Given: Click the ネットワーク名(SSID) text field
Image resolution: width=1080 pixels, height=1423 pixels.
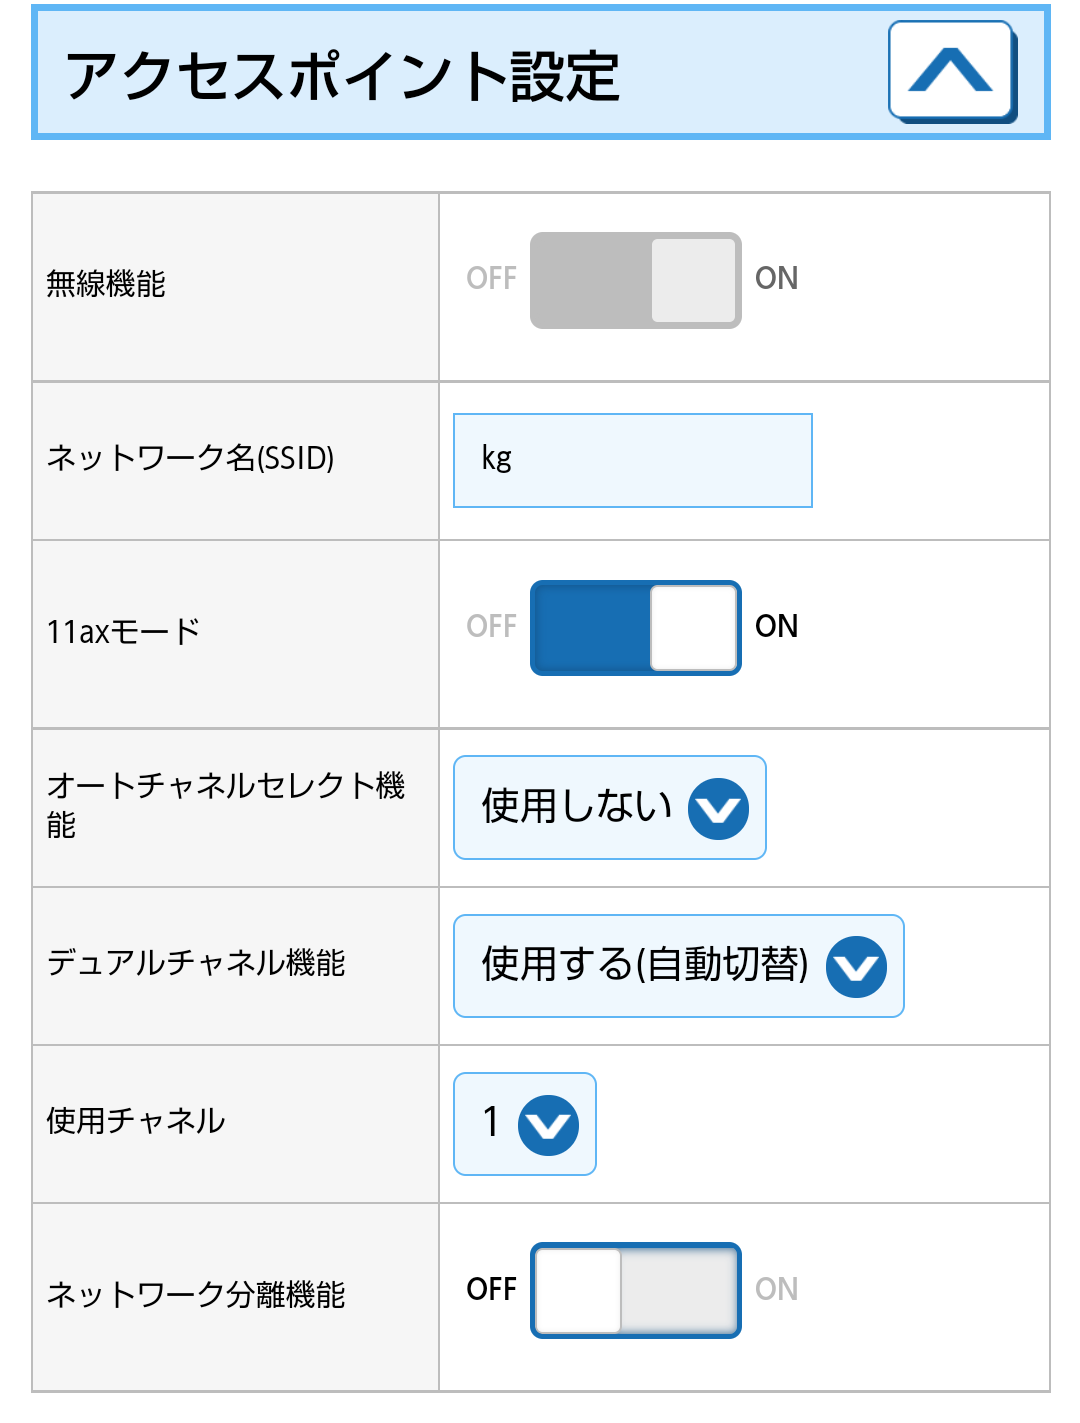Looking at the screenshot, I should (632, 460).
